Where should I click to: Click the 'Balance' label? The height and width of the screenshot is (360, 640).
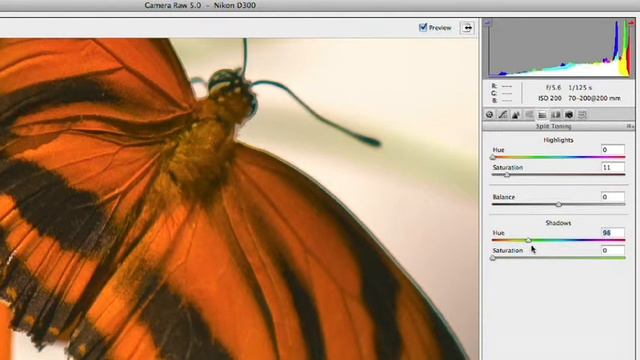pos(504,197)
